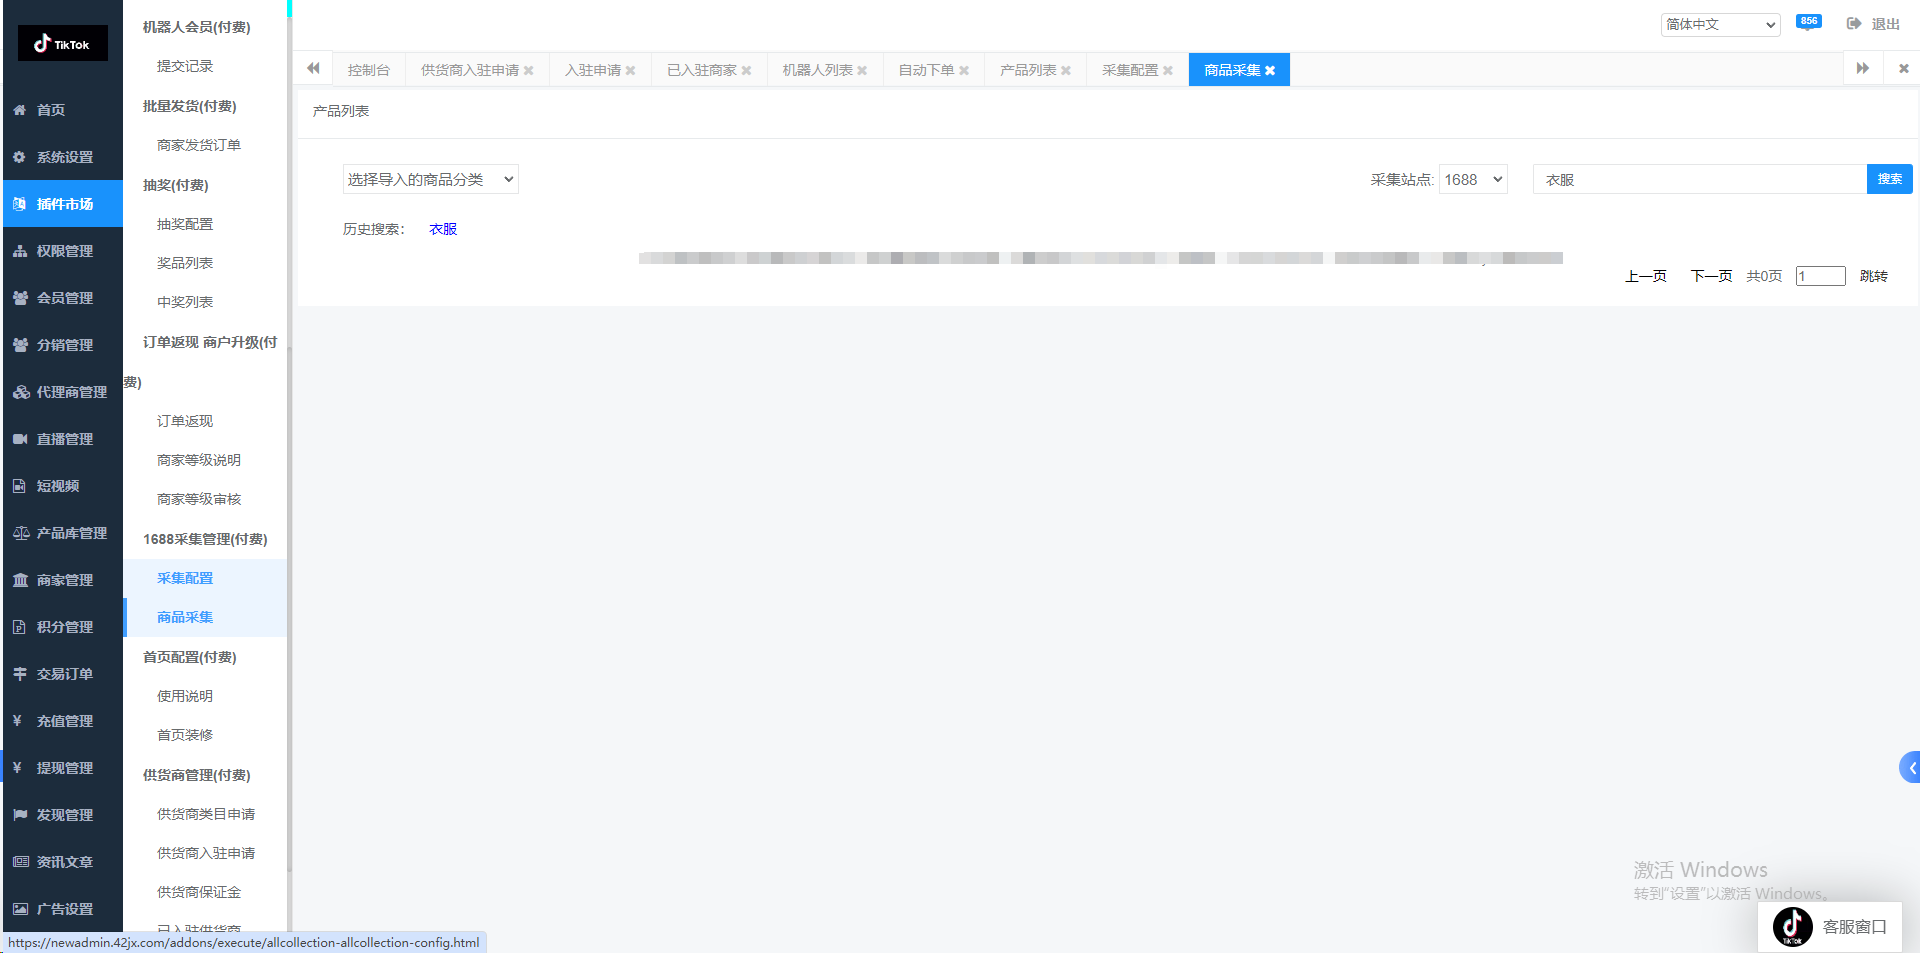Open the 交易订单 section
The image size is (1920, 953).
[63, 673]
